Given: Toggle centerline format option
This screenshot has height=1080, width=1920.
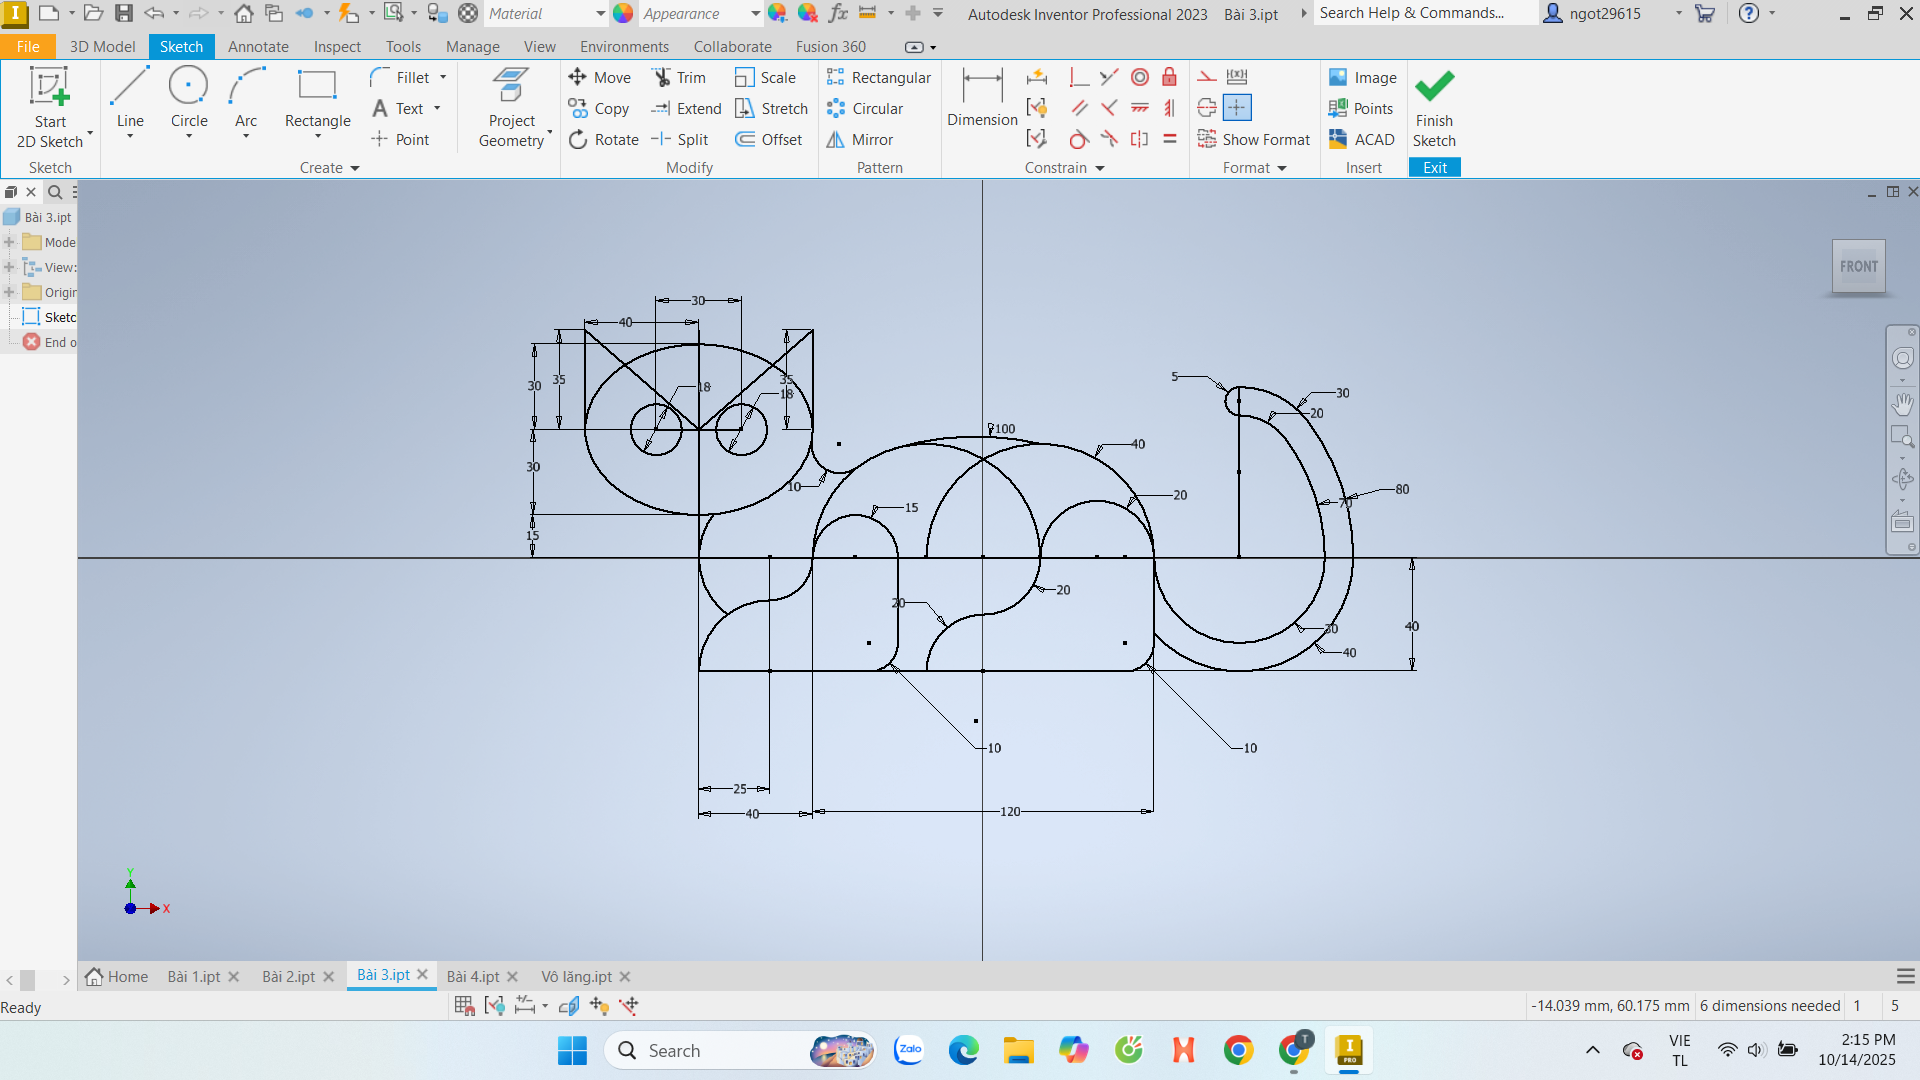Looking at the screenshot, I should pos(1207,108).
